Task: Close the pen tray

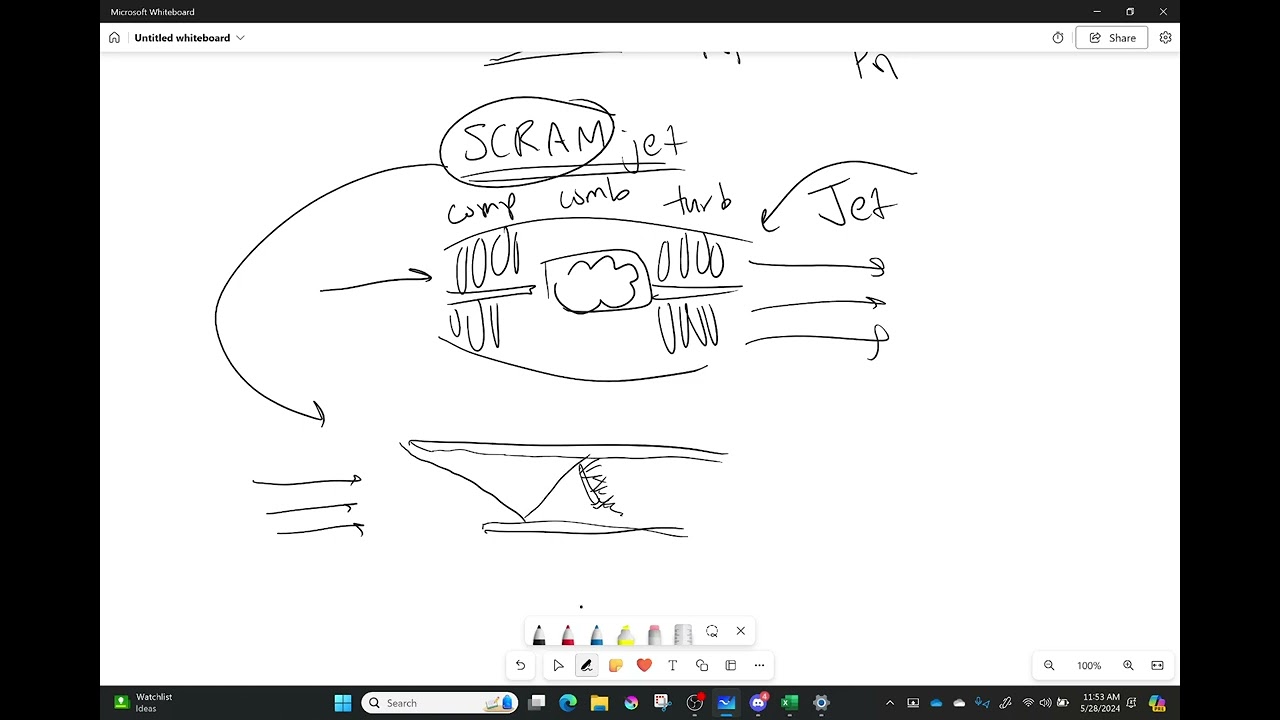Action: pos(741,631)
